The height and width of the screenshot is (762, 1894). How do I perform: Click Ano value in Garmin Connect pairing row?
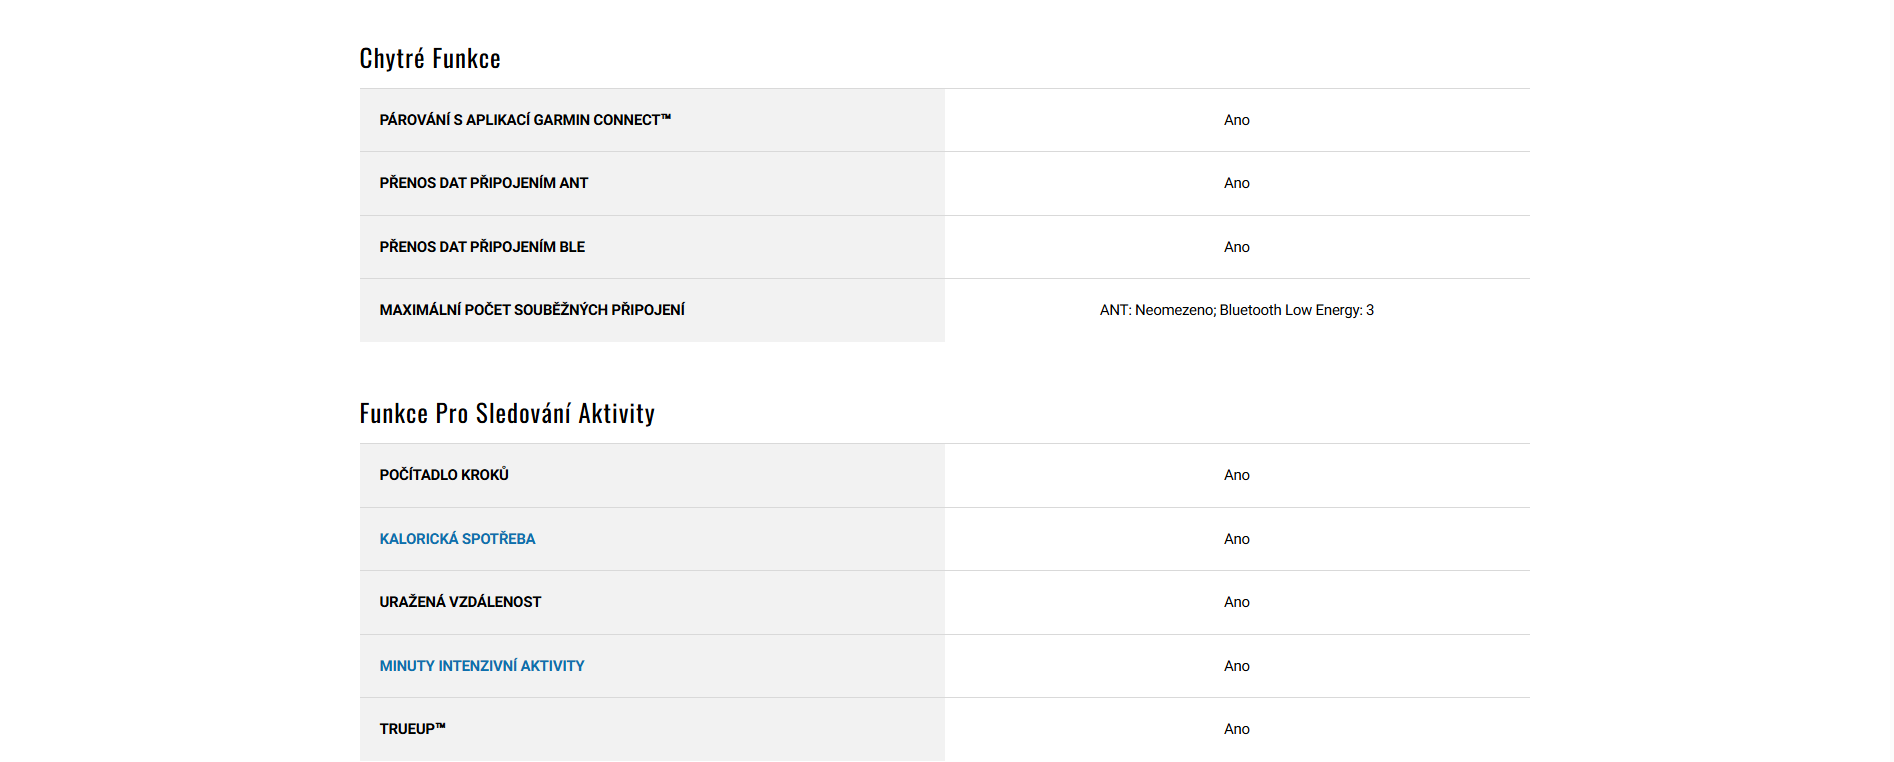[1236, 120]
